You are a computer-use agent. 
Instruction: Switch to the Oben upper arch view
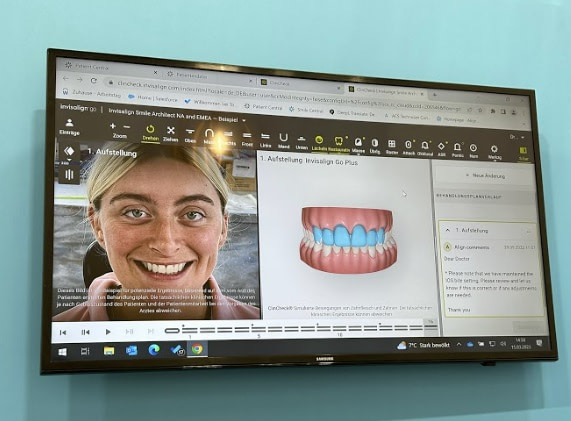[x=190, y=135]
